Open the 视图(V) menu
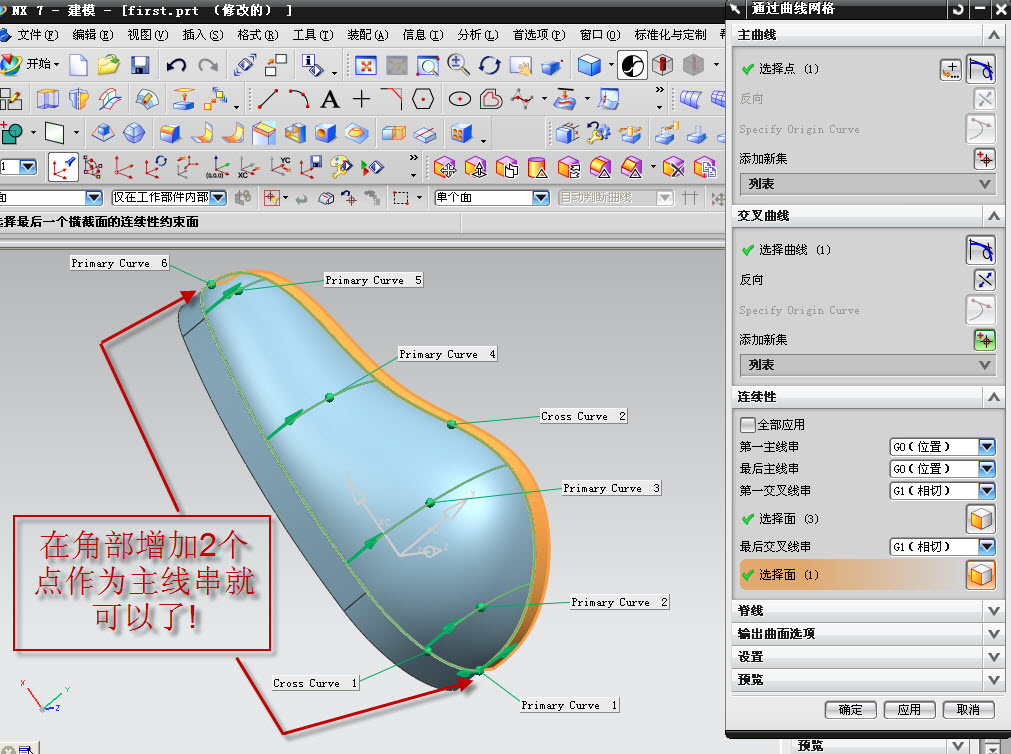Screen dimensions: 1011x754 coord(148,35)
